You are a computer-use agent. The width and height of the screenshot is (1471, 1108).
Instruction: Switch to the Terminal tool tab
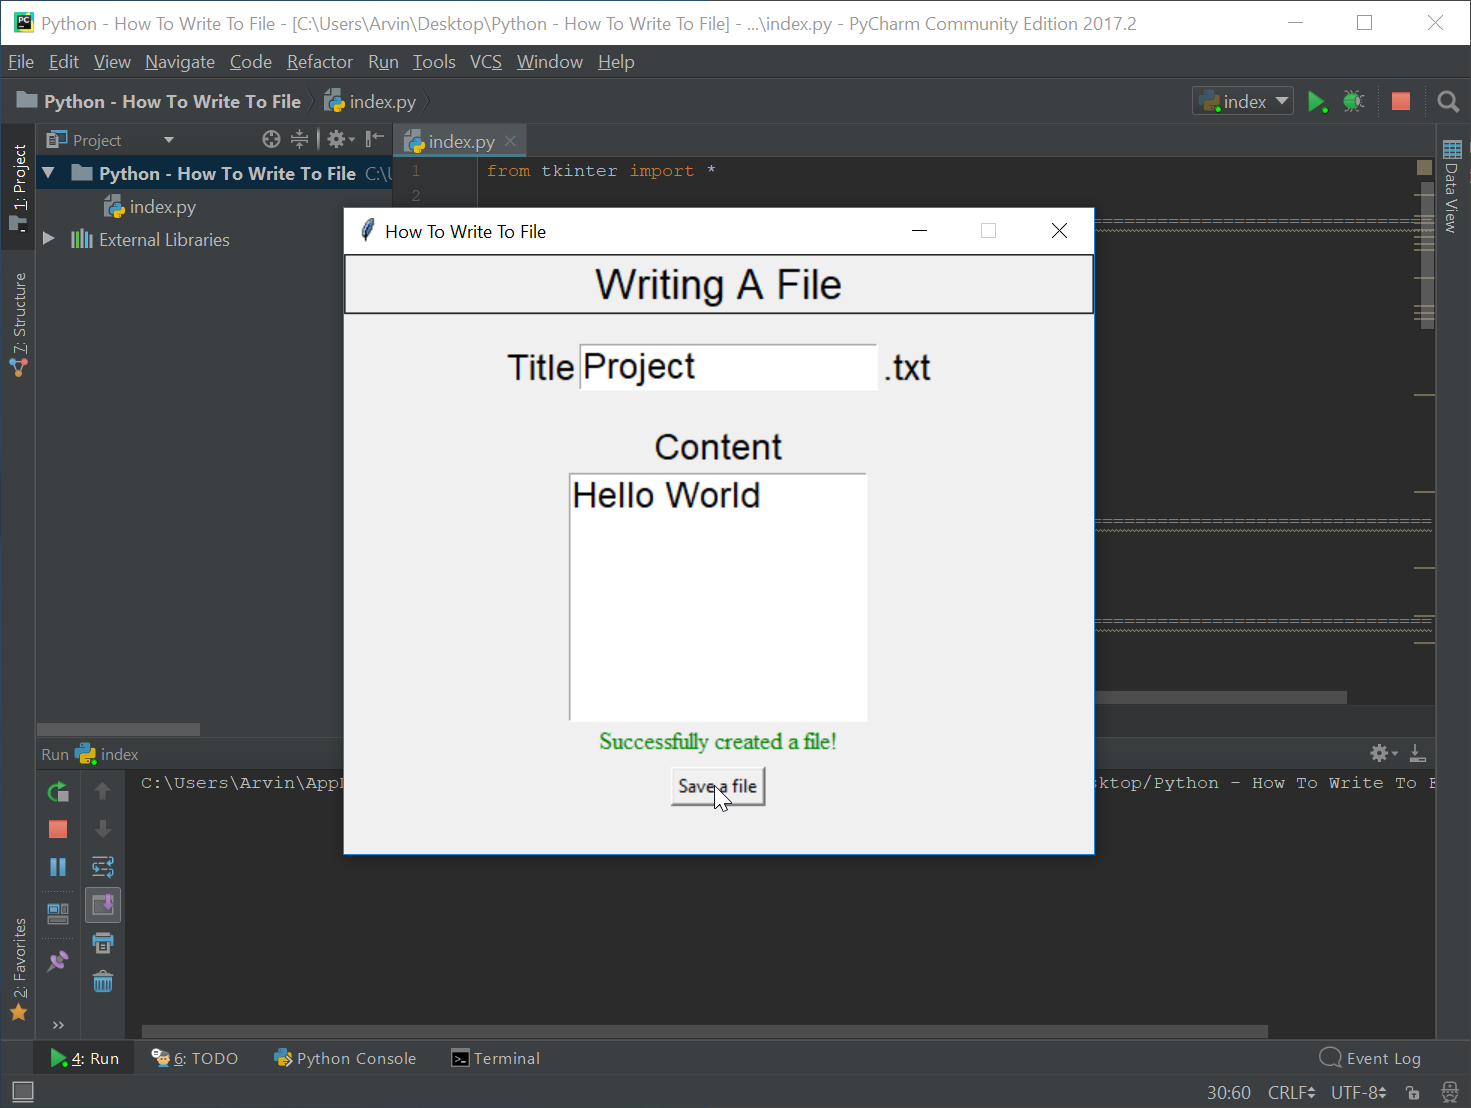click(496, 1058)
